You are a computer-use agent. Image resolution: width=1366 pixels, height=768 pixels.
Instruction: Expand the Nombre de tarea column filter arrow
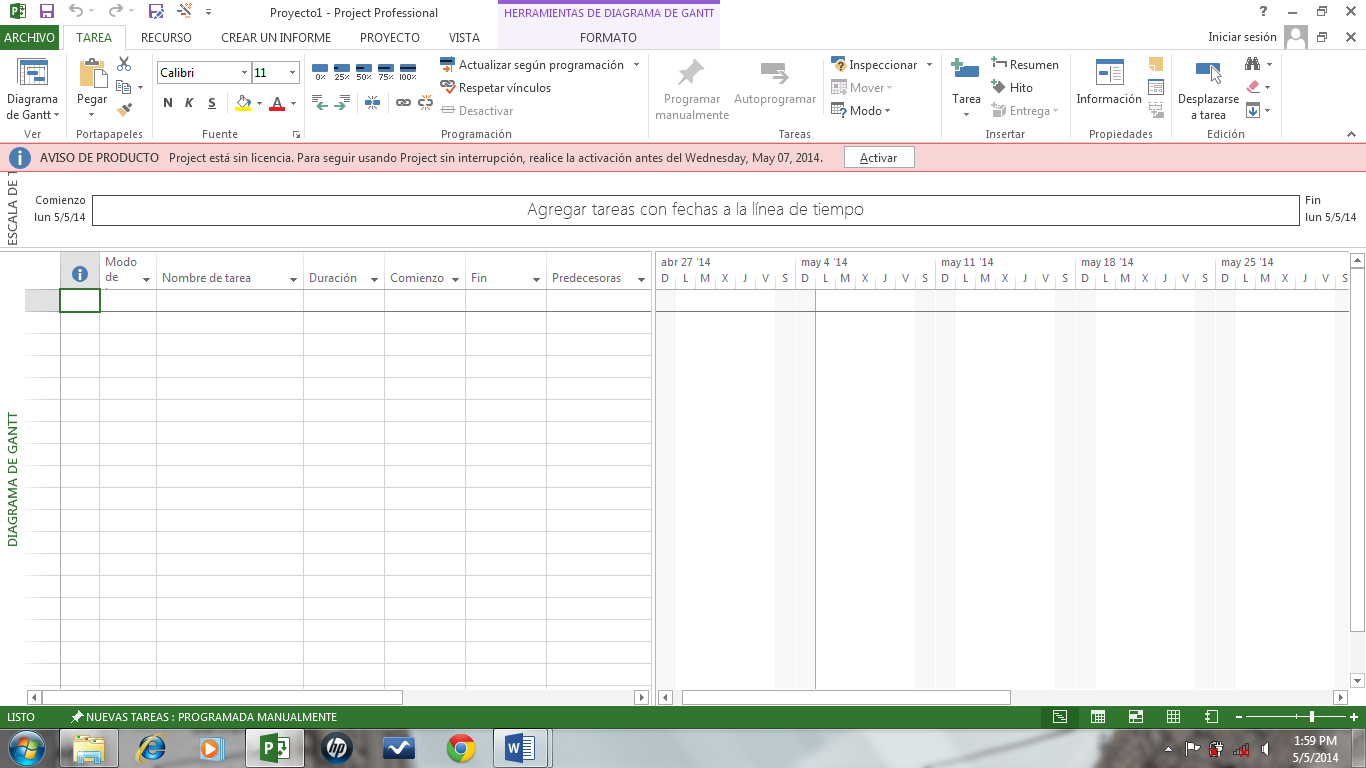point(294,280)
